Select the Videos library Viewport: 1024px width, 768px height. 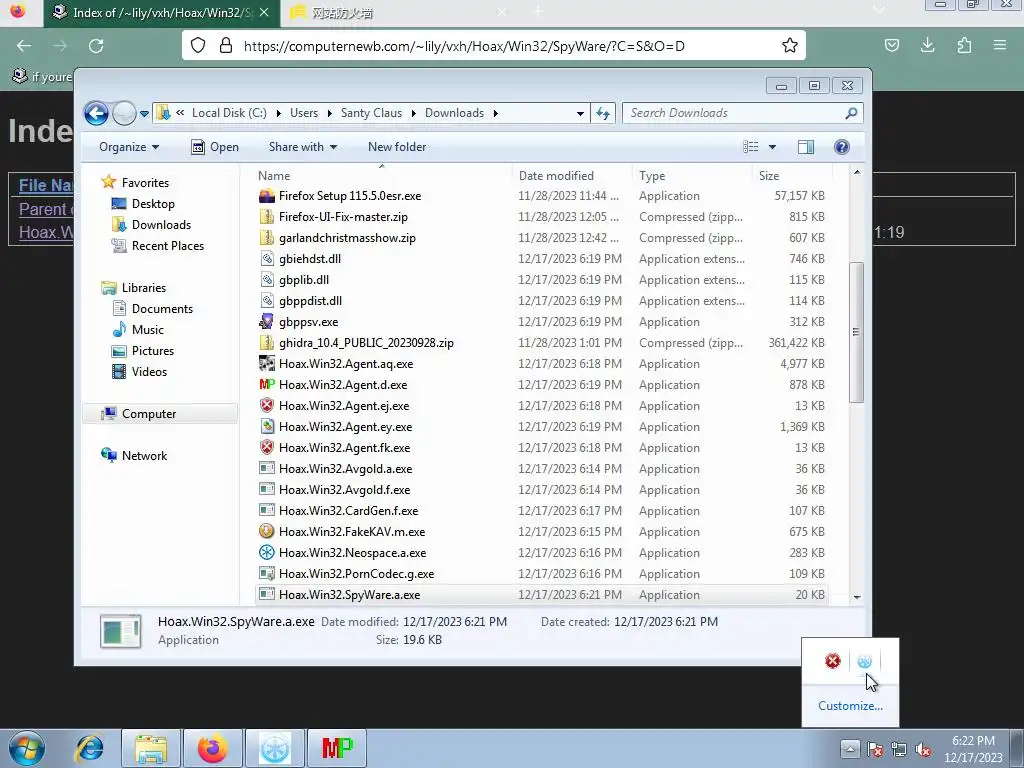pos(149,372)
